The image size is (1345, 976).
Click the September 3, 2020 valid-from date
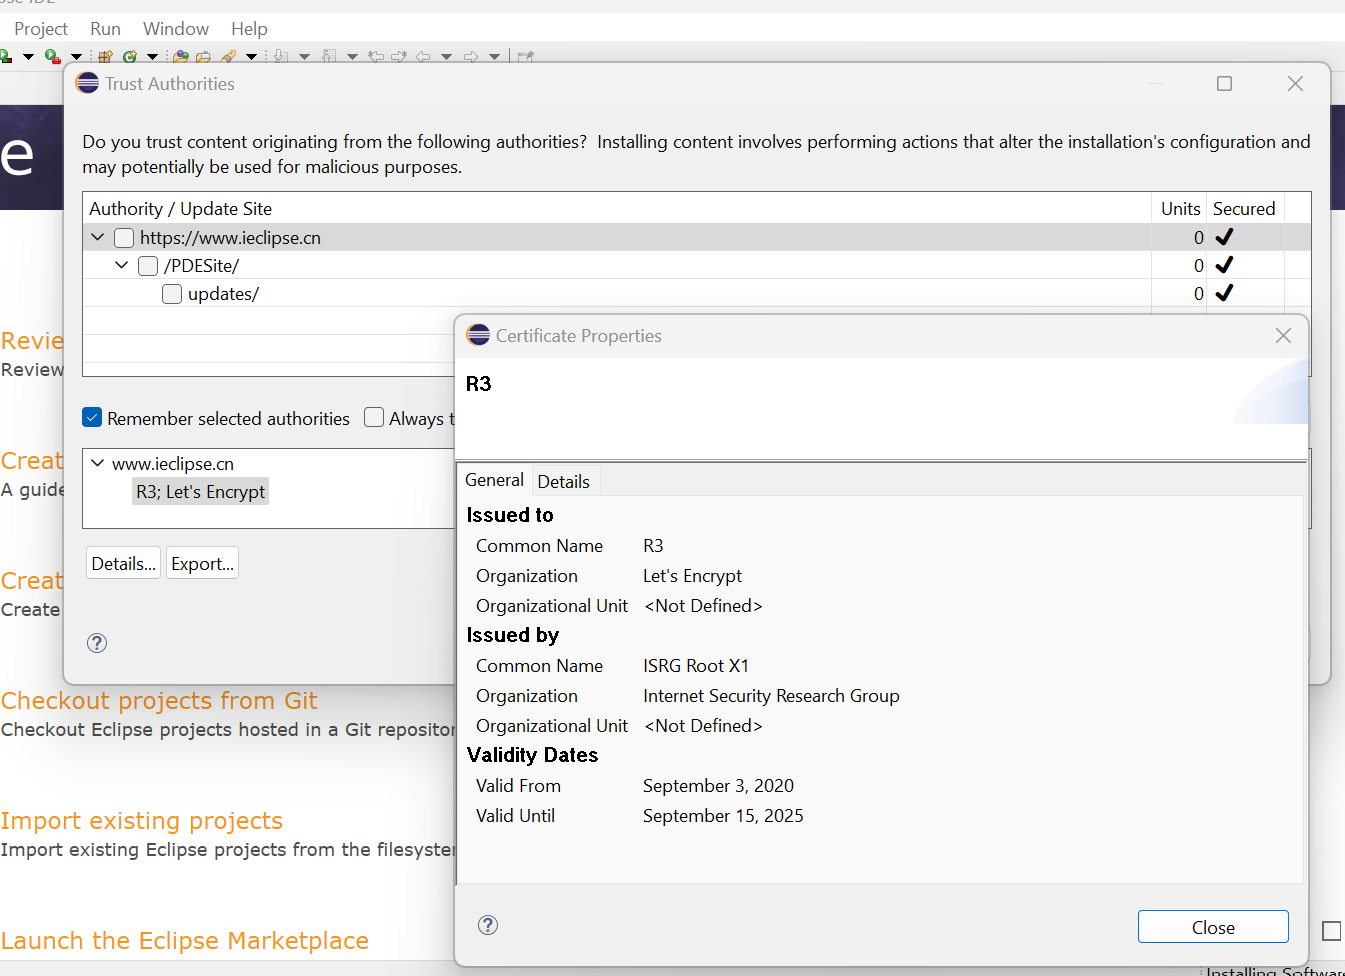[718, 786]
